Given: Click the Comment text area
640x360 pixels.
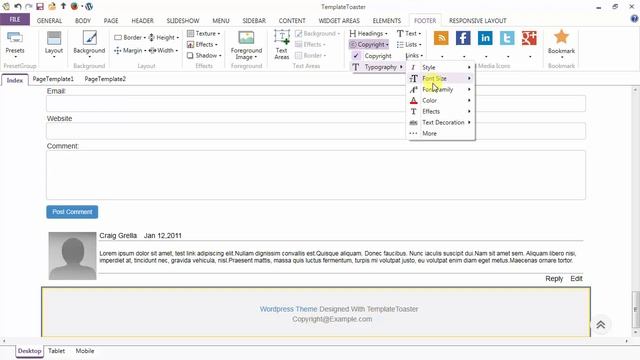Looking at the screenshot, I should coord(316,175).
